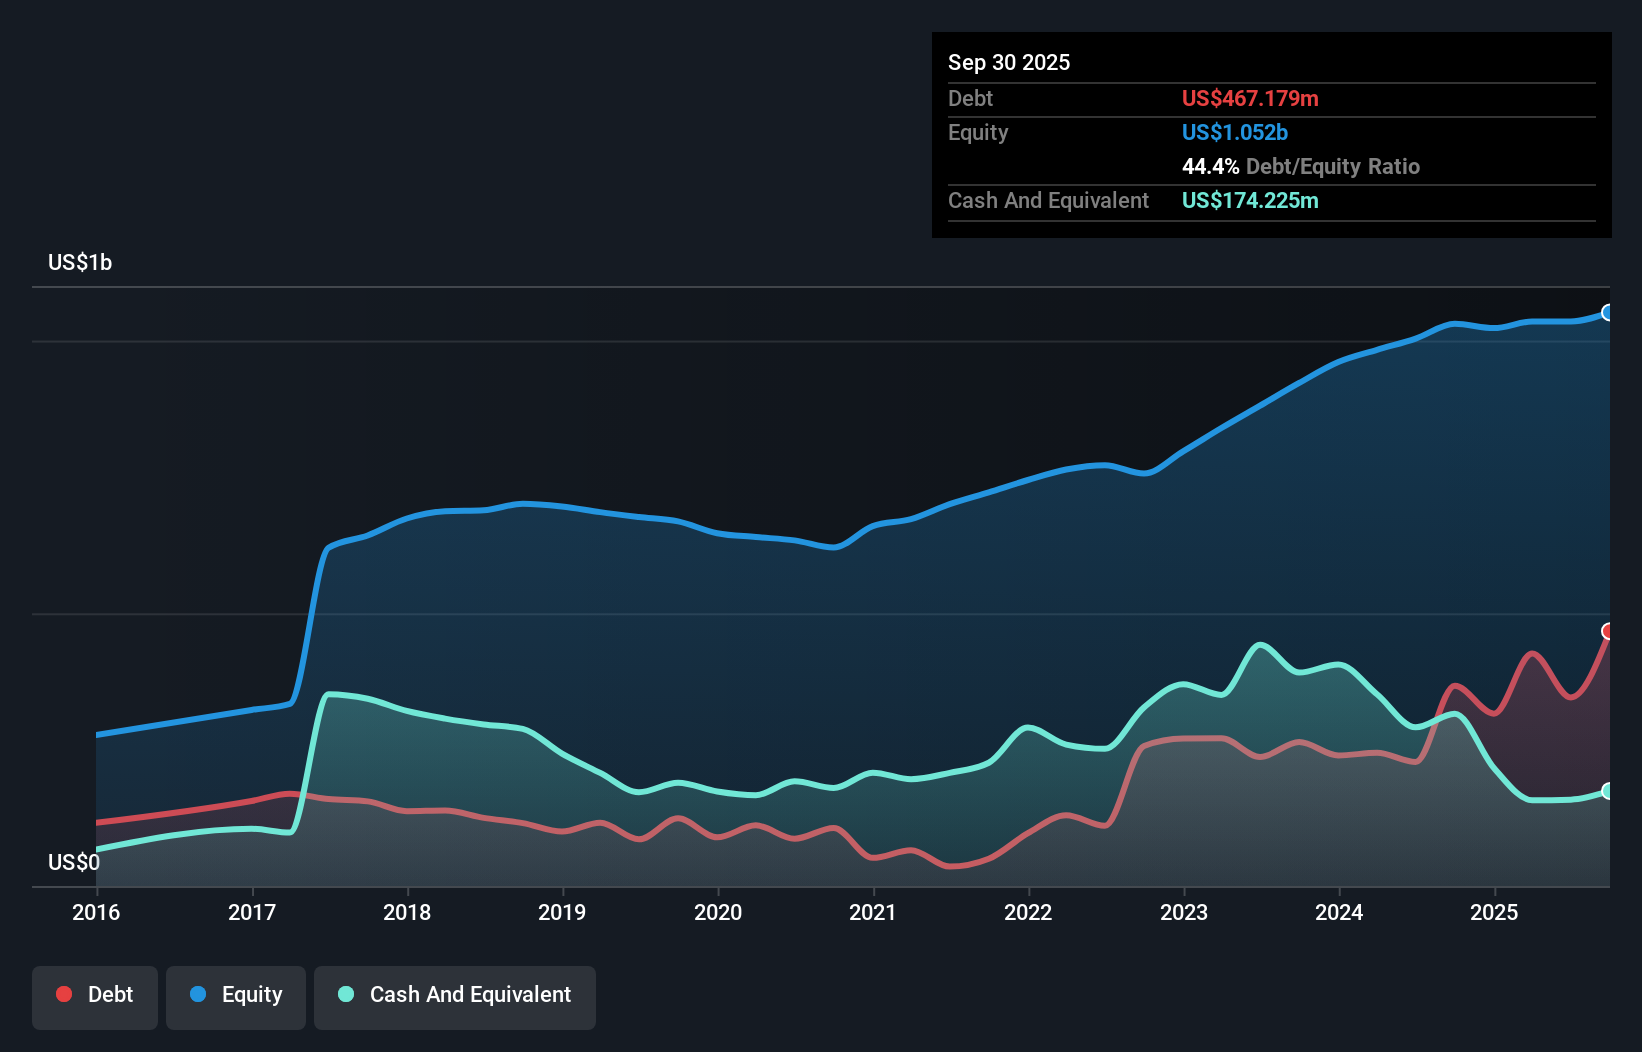Click the US$467.179m debt value

(1250, 98)
